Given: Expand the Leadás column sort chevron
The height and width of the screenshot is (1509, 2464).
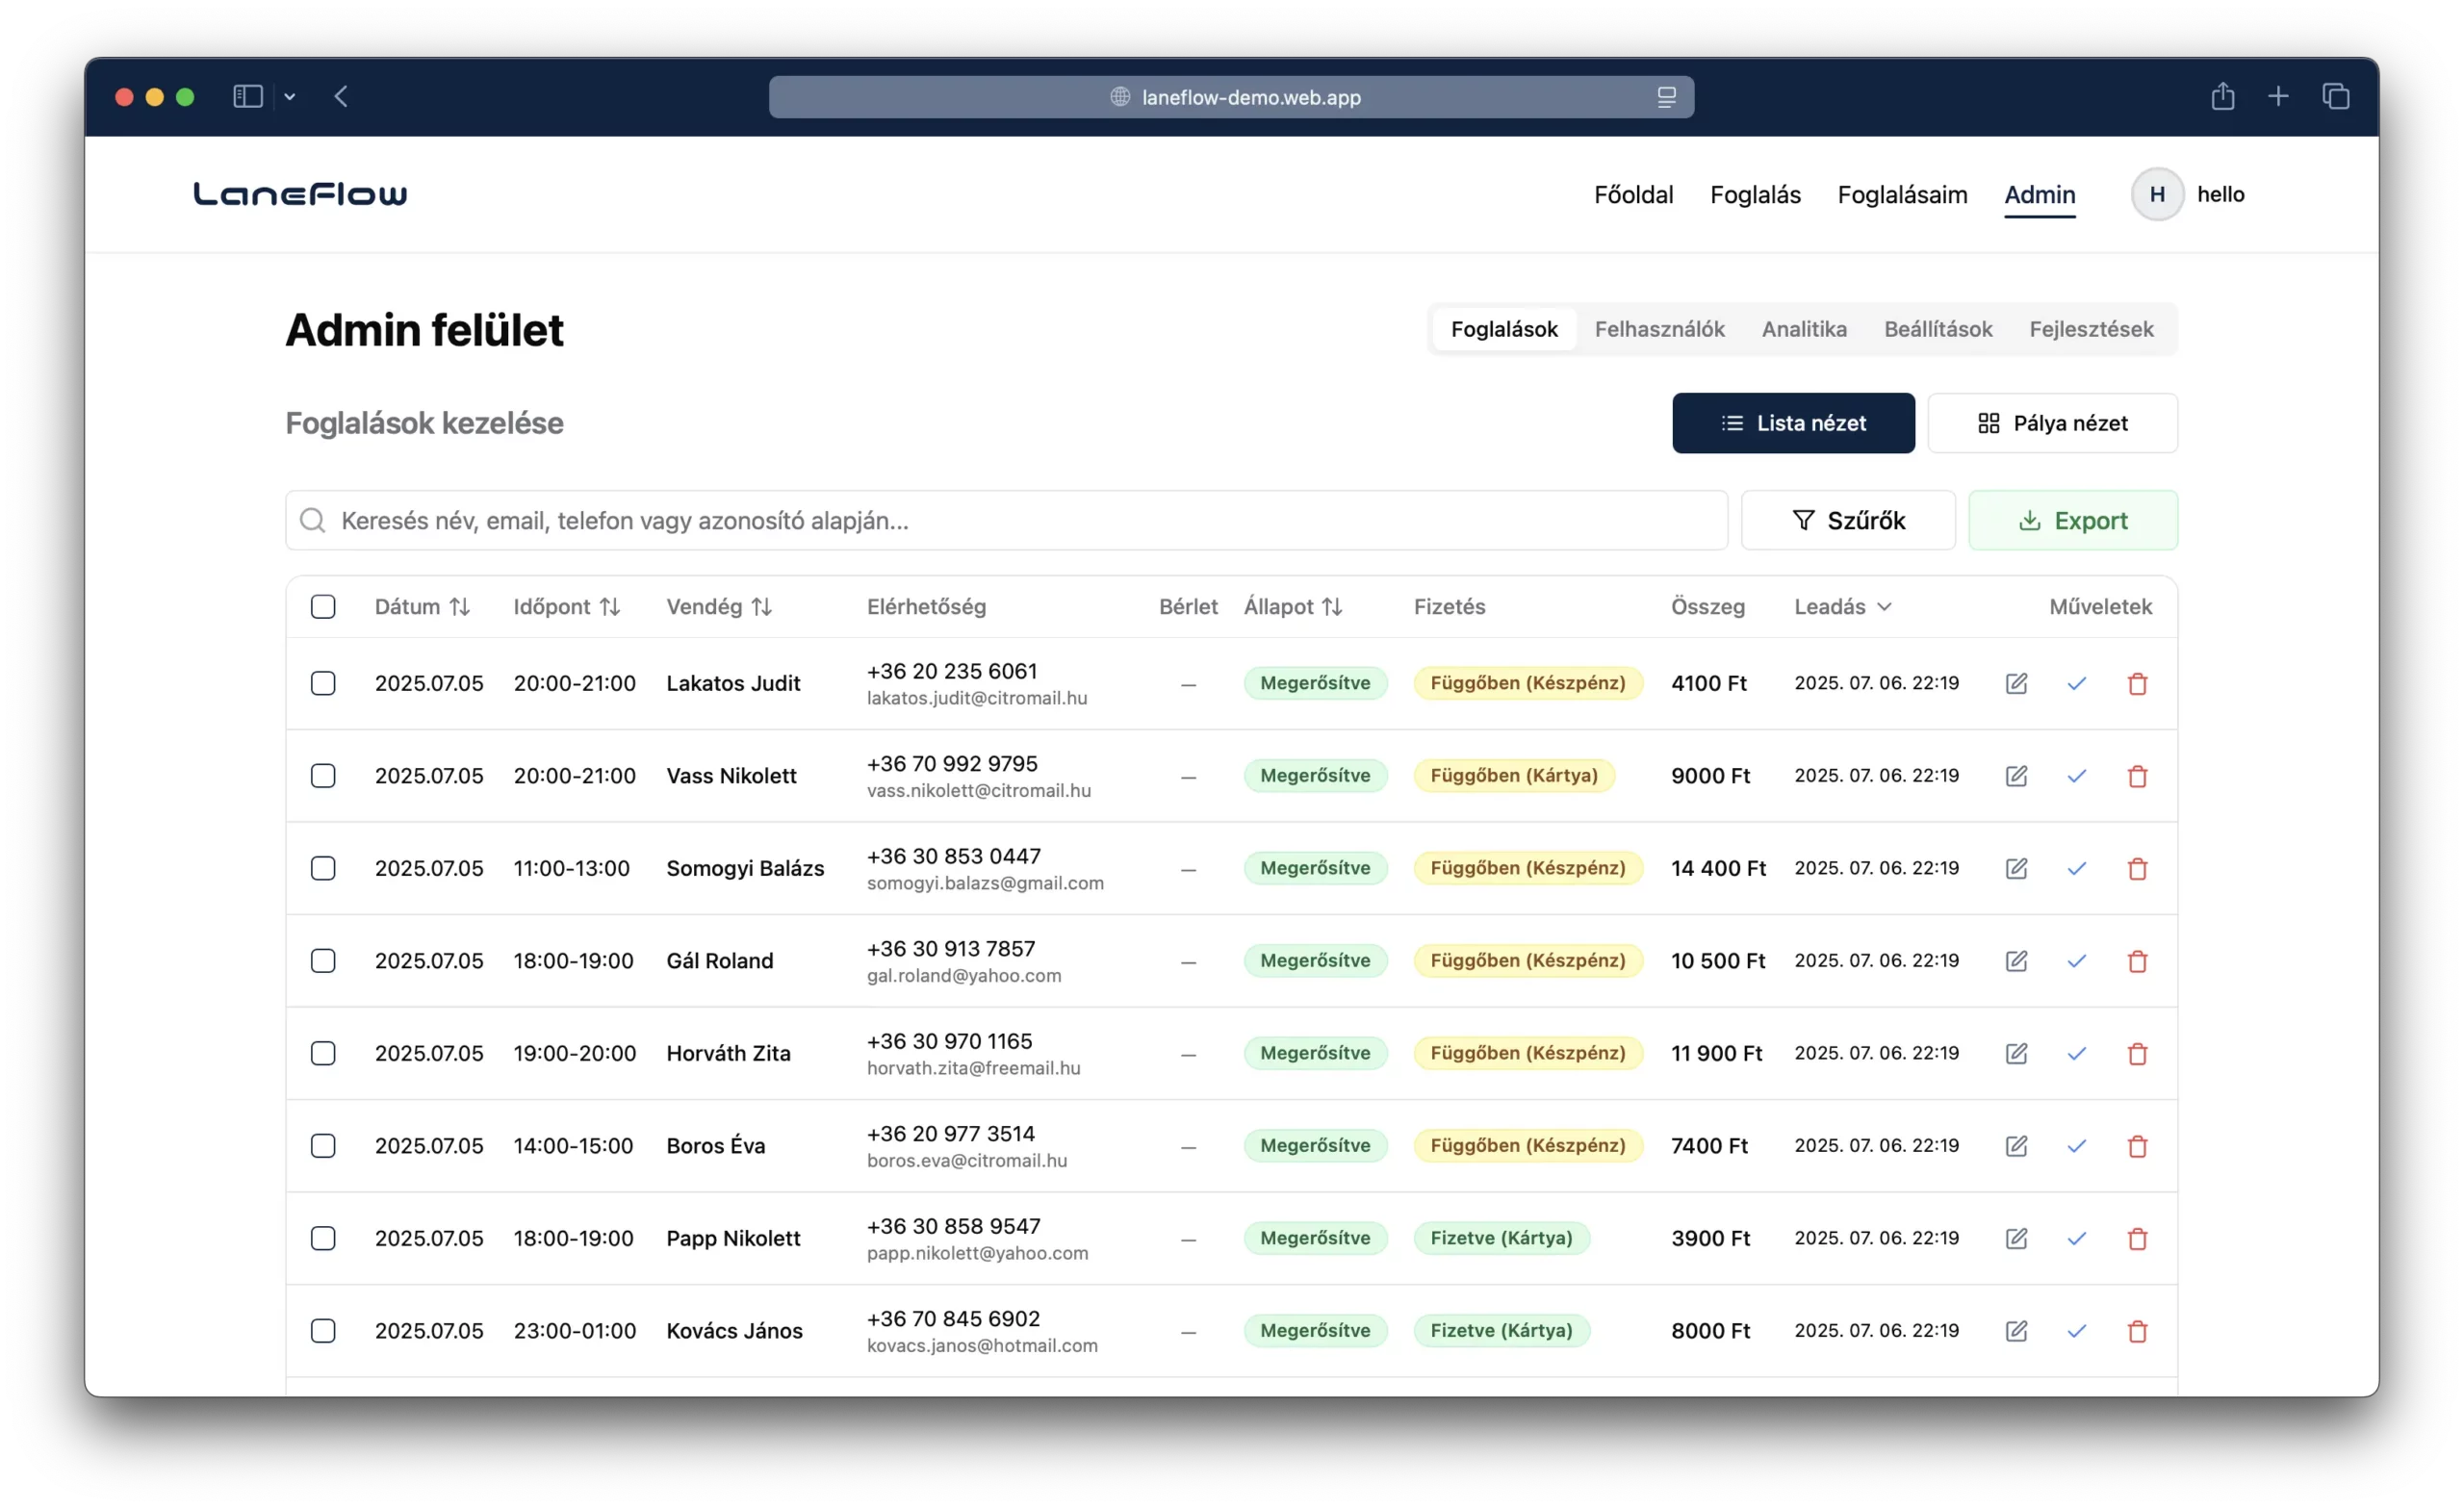Looking at the screenshot, I should tap(1884, 607).
